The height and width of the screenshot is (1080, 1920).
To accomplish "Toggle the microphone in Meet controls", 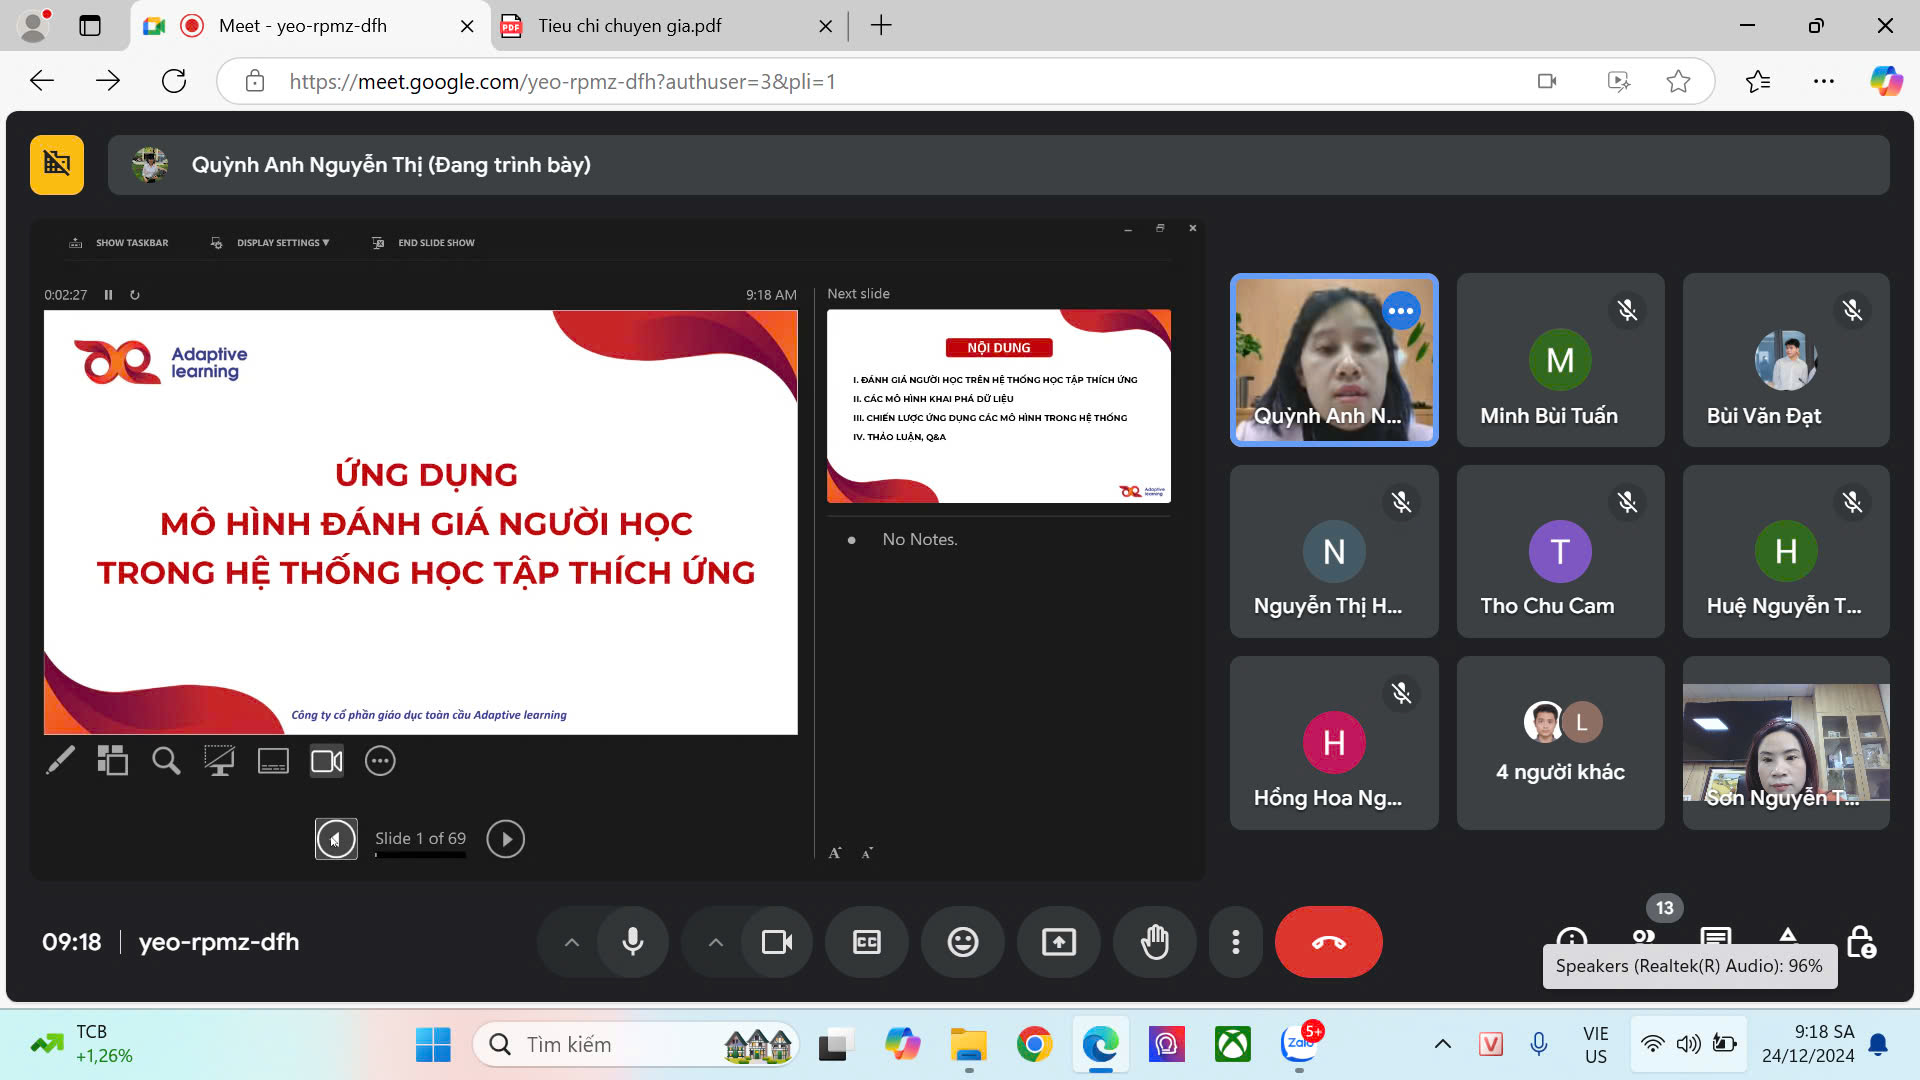I will point(632,942).
